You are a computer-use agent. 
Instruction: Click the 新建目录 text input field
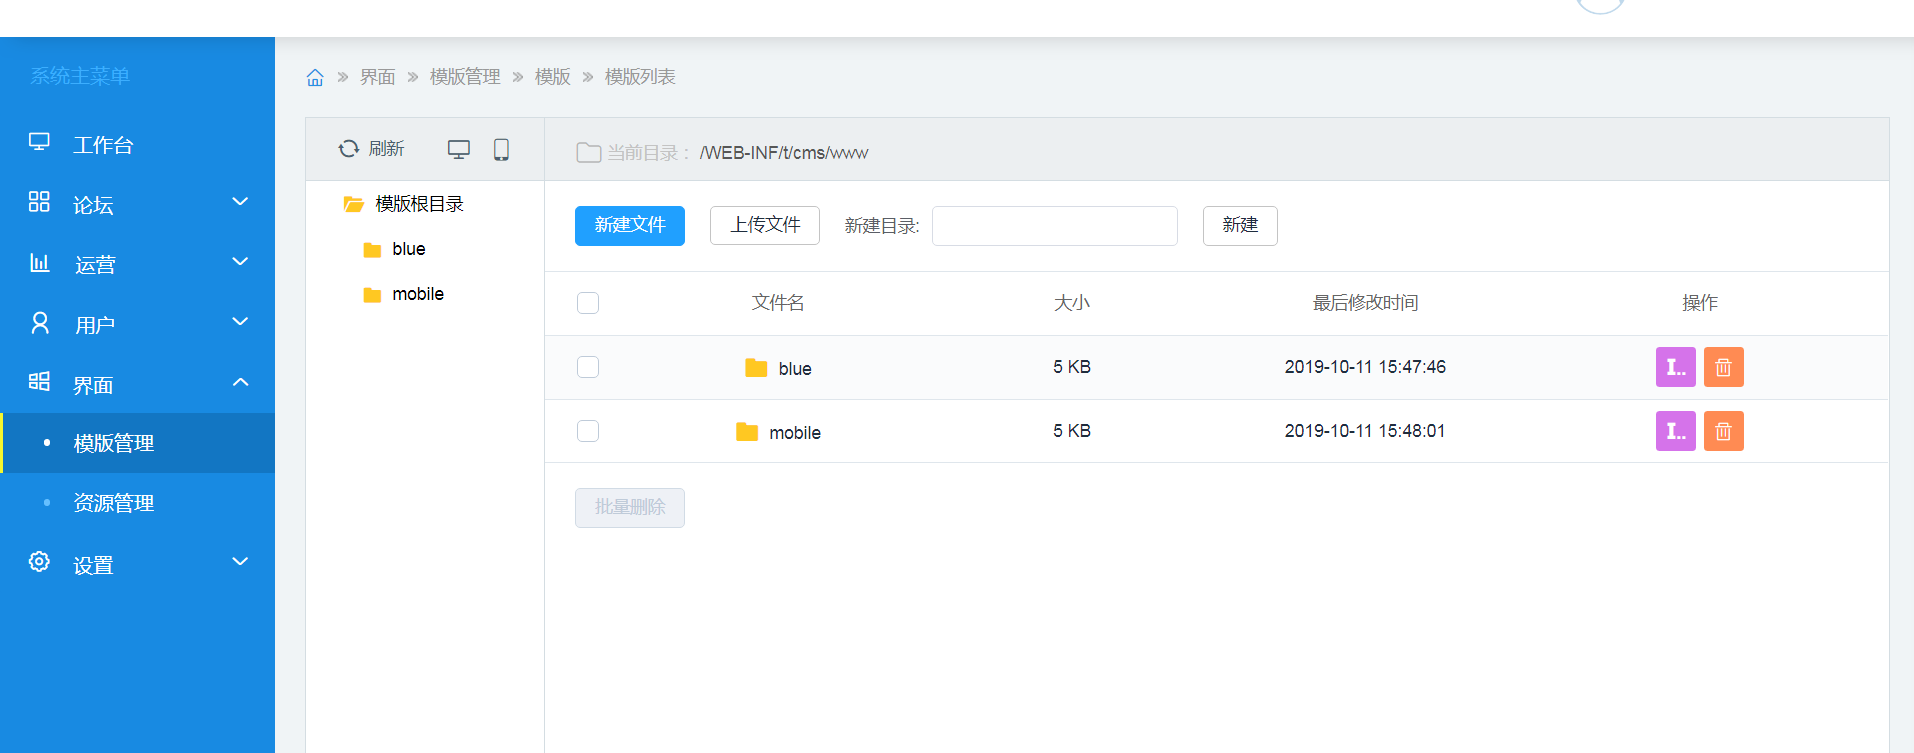tap(1054, 226)
